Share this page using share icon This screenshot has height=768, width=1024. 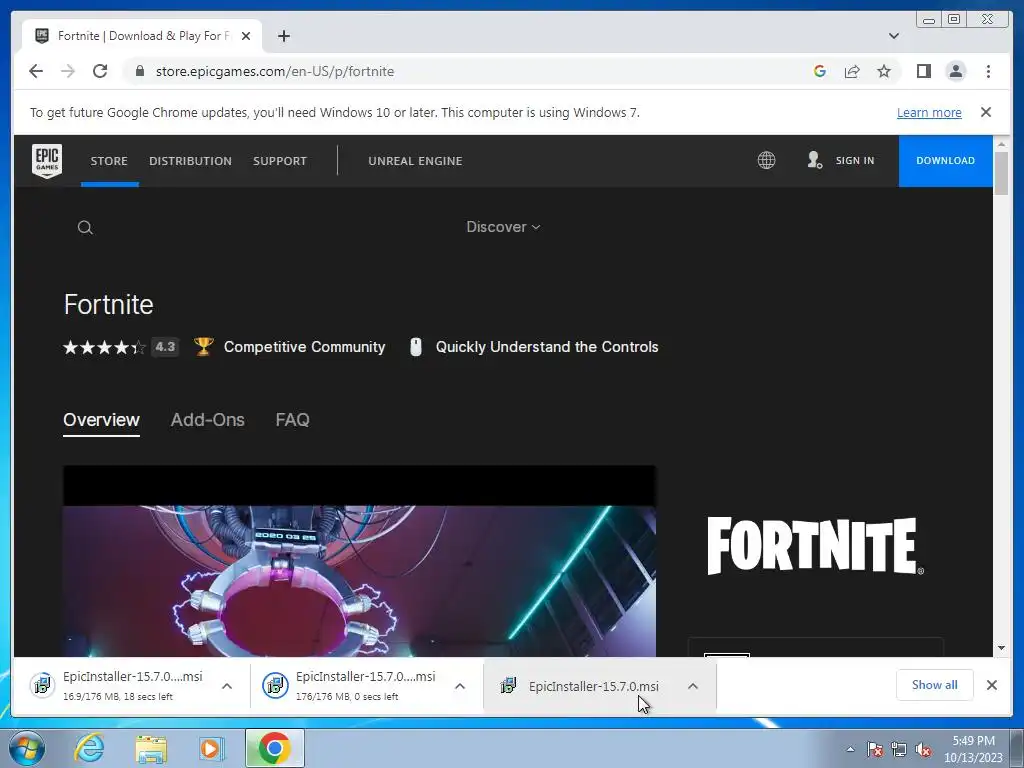click(852, 71)
